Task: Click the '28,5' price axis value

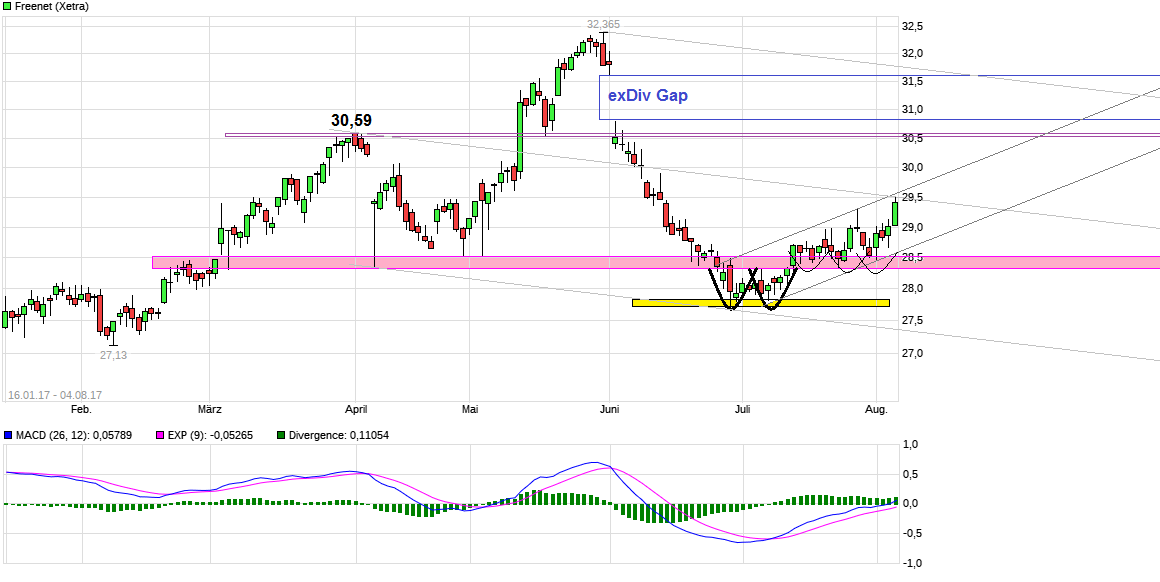Action: pyautogui.click(x=912, y=257)
